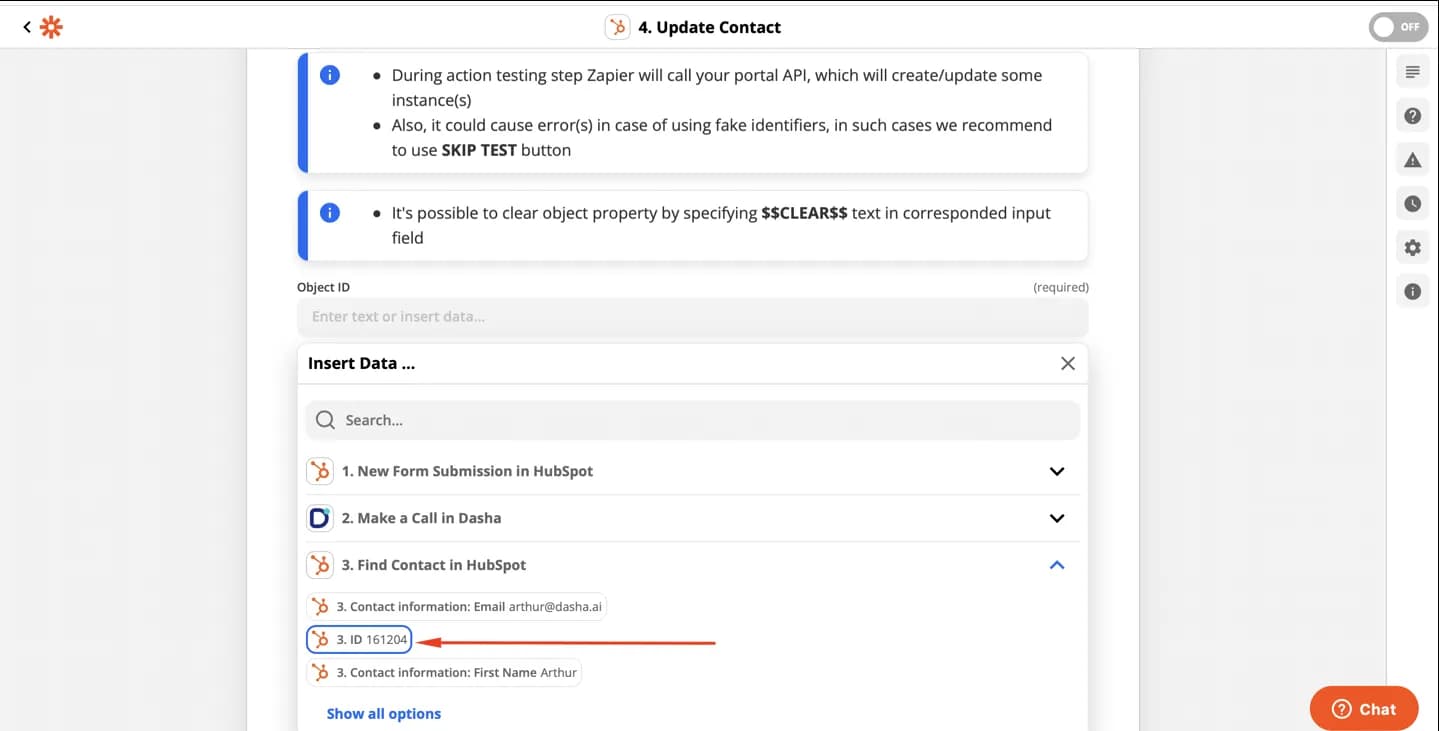This screenshot has height=731, width=1439.
Task: Click the info icon beside API testing note
Action: (x=330, y=75)
